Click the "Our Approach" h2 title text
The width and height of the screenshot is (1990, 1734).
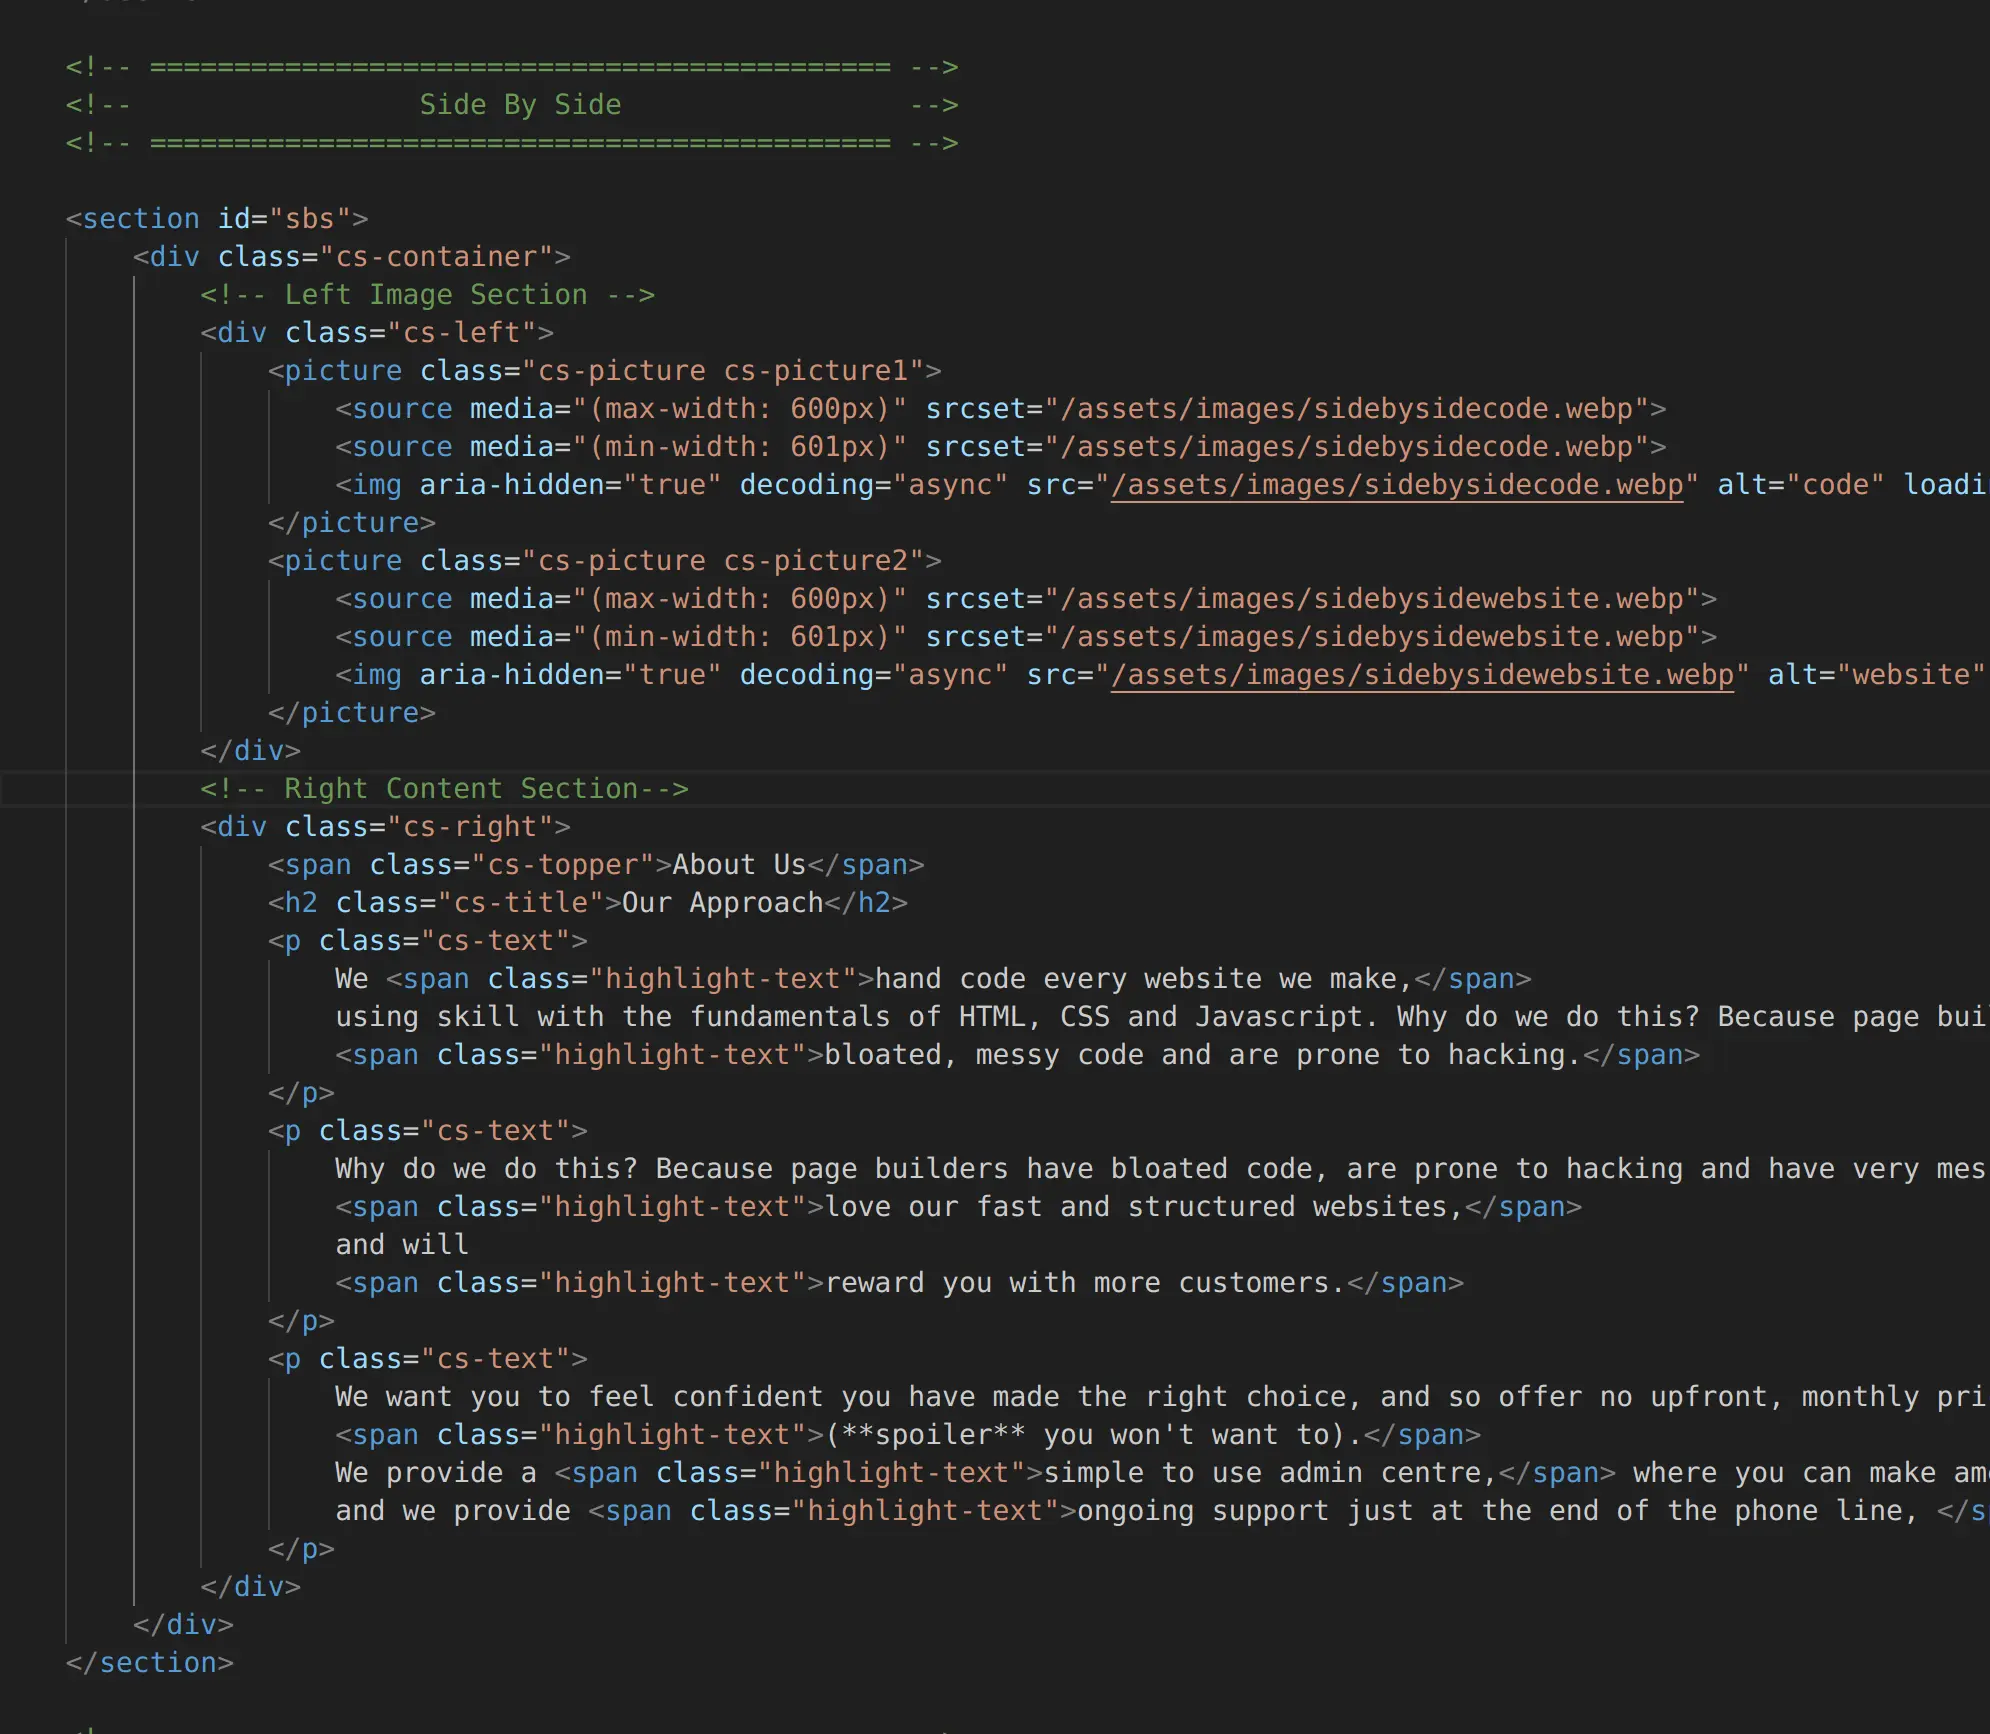point(722,903)
